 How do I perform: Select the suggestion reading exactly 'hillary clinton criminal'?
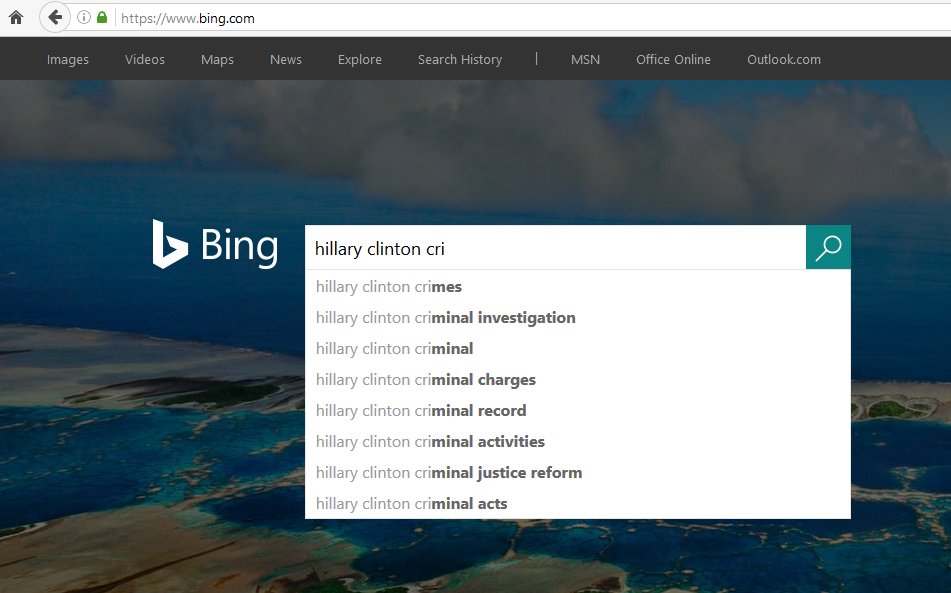(578, 349)
